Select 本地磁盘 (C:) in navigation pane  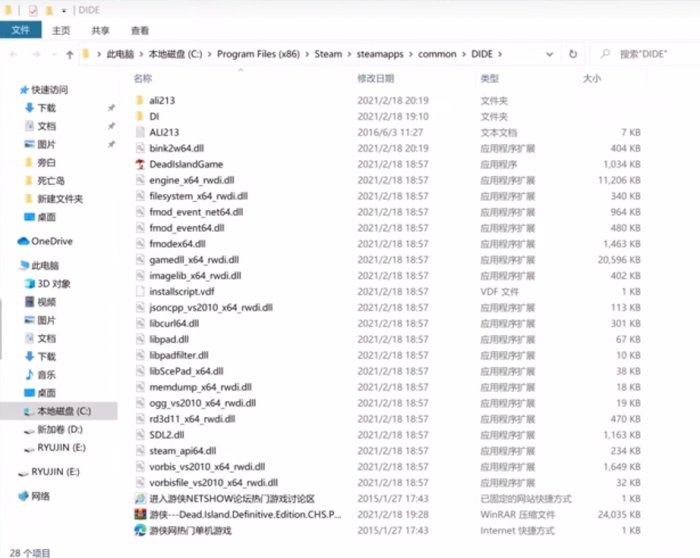(x=64, y=411)
